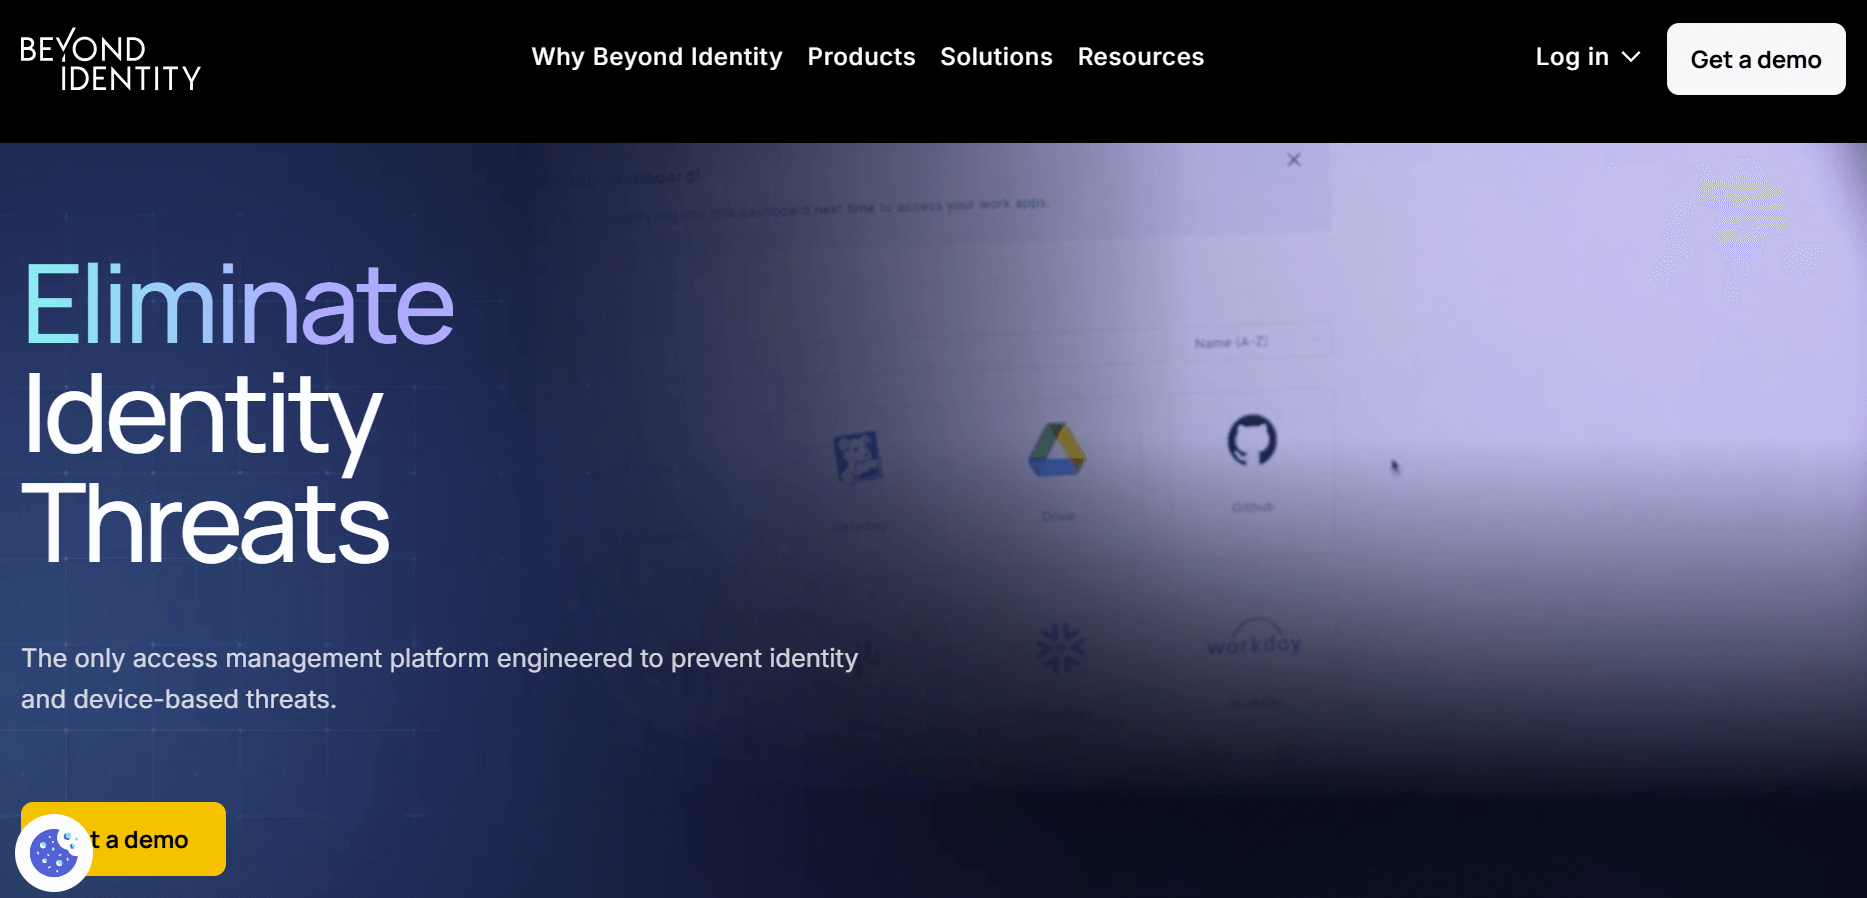1867x898 pixels.
Task: Open the Name (A-Z) sort dropdown
Action: (1255, 342)
